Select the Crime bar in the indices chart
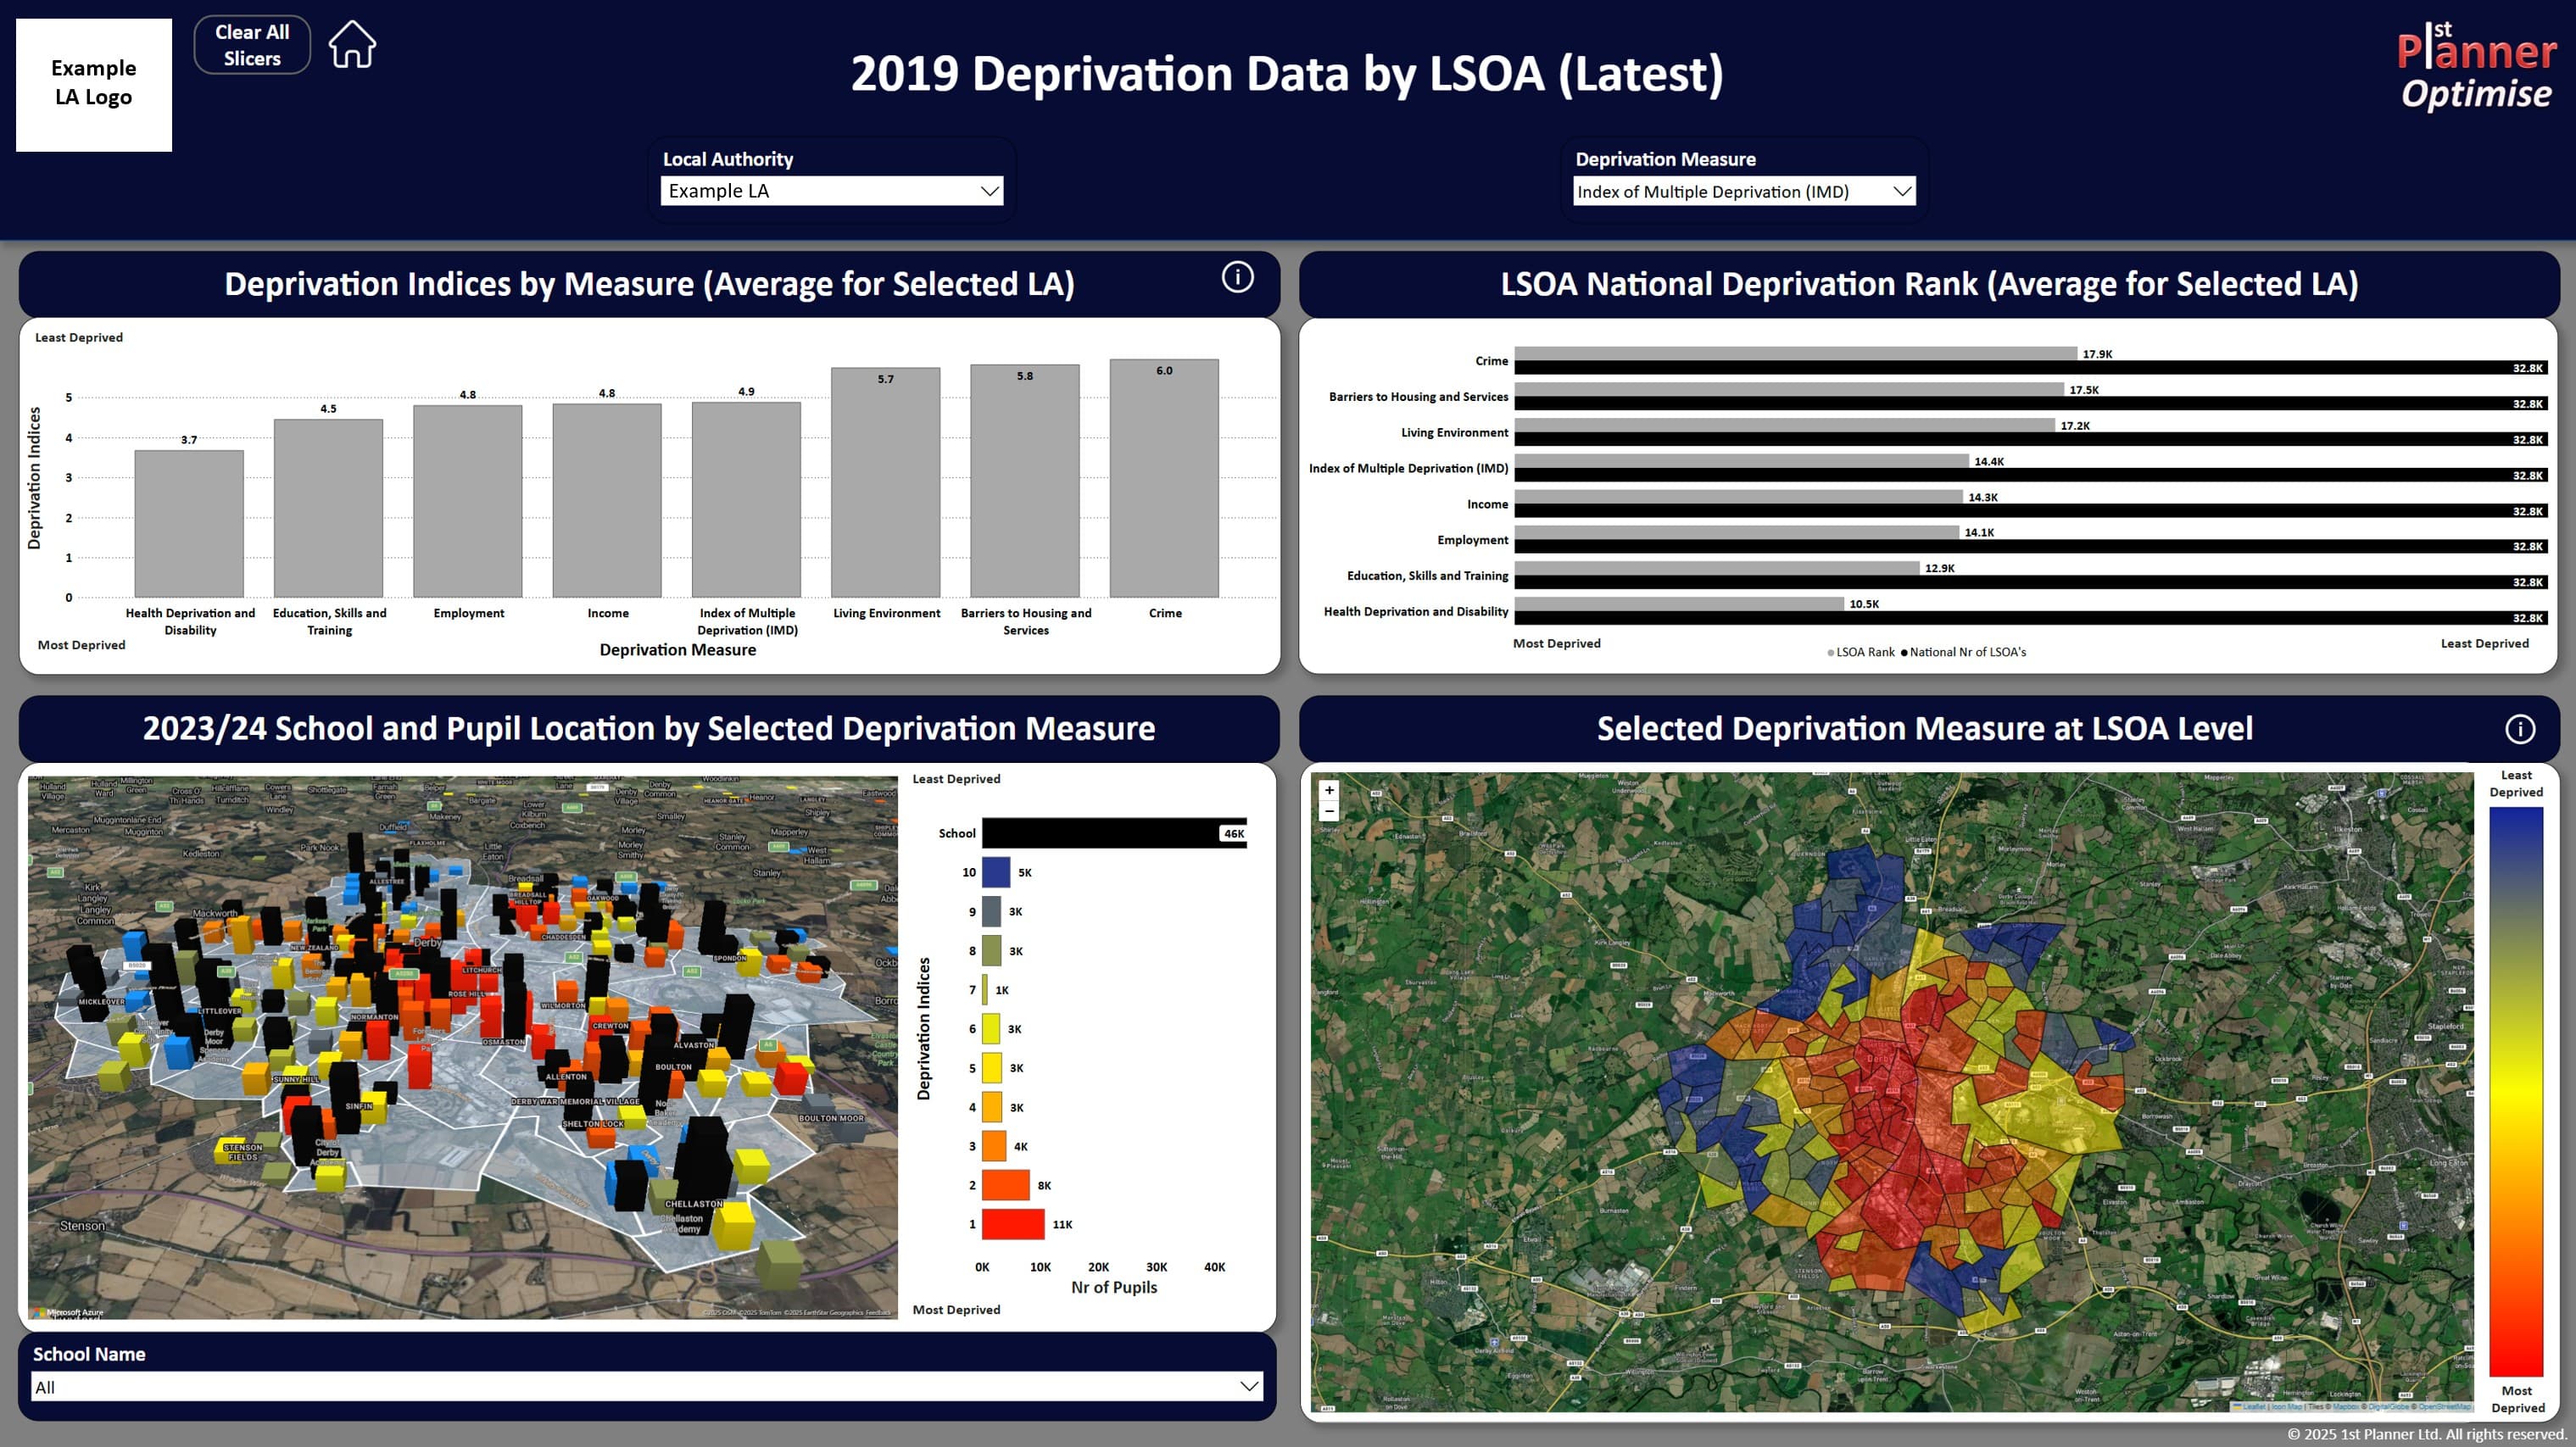2576x1447 pixels. coord(1164,480)
